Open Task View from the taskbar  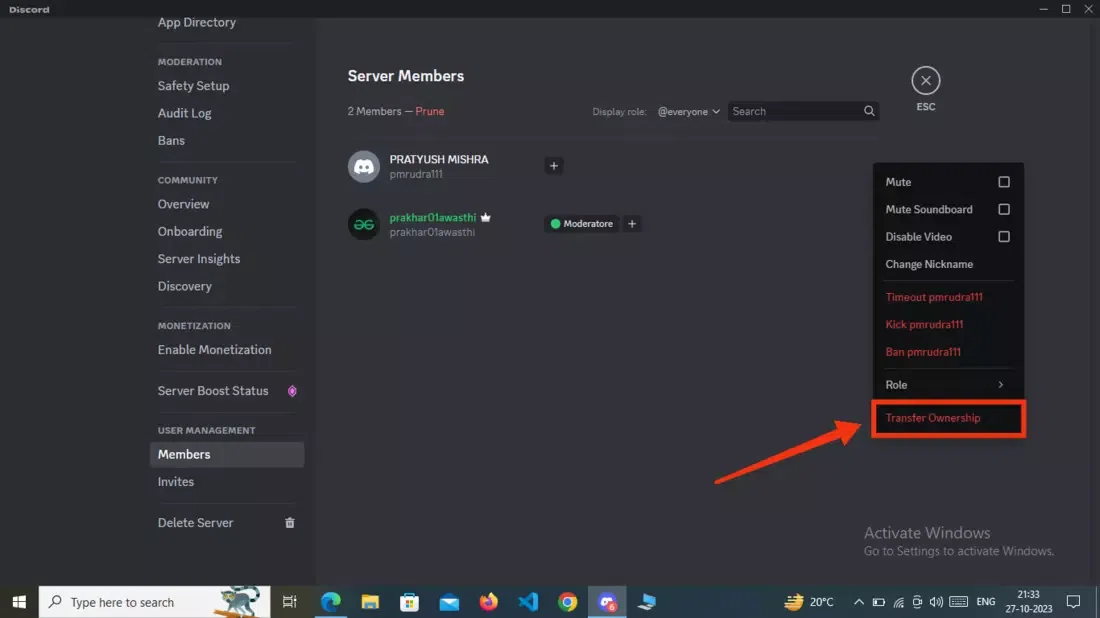tap(289, 602)
